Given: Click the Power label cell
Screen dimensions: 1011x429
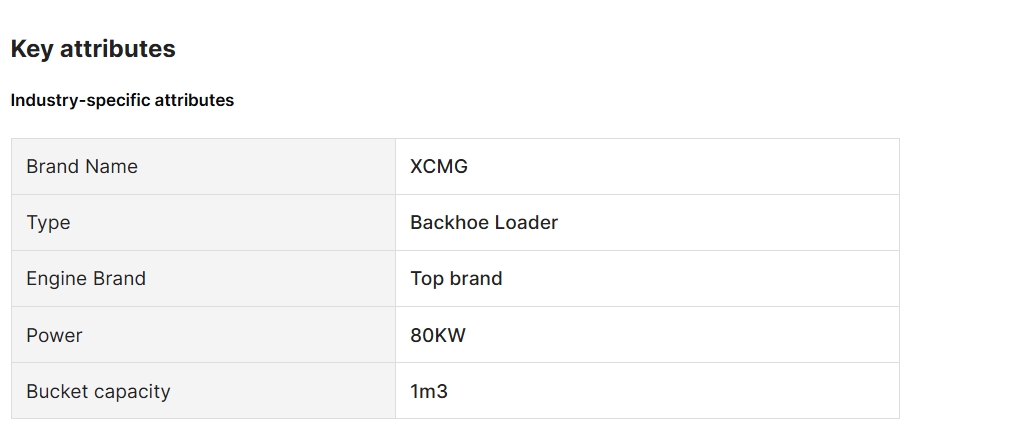Looking at the screenshot, I should (203, 335).
